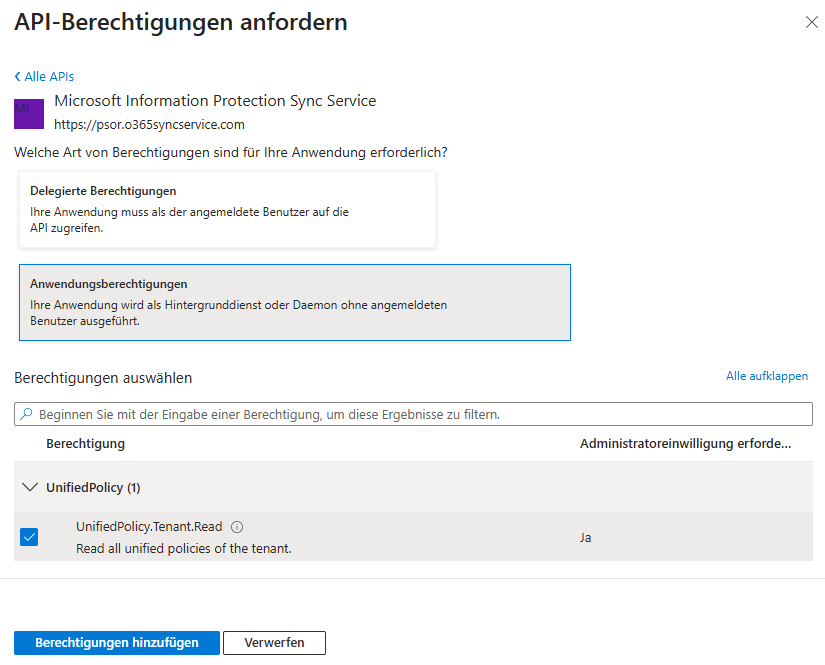The width and height of the screenshot is (825, 665).
Task: Click the Microsoft Information Protection Sync Service logo
Action: coord(28,112)
